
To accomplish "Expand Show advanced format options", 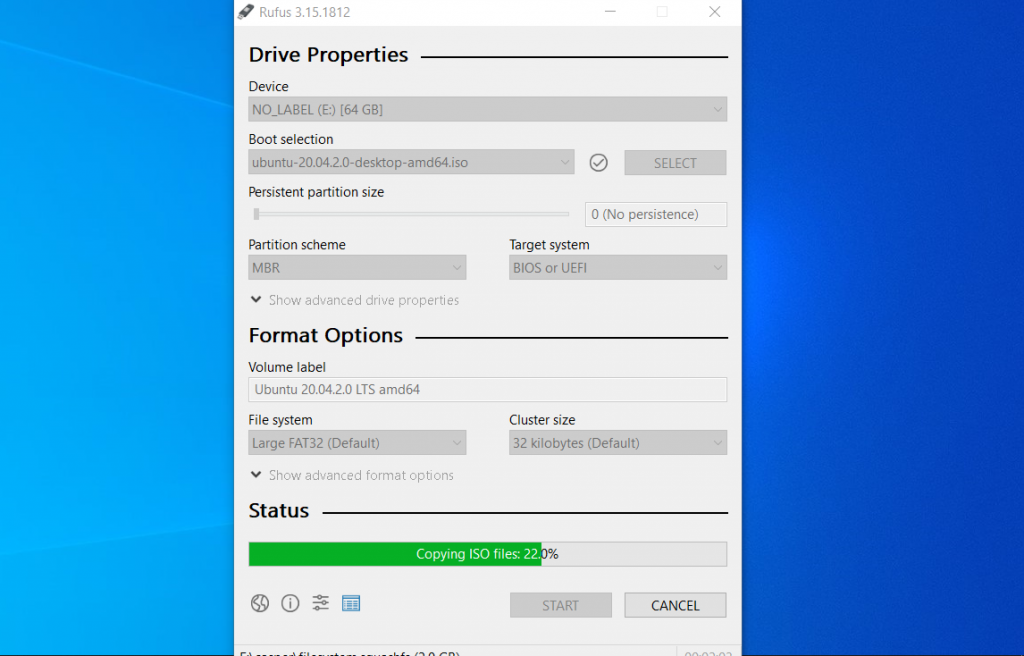I will 351,475.
